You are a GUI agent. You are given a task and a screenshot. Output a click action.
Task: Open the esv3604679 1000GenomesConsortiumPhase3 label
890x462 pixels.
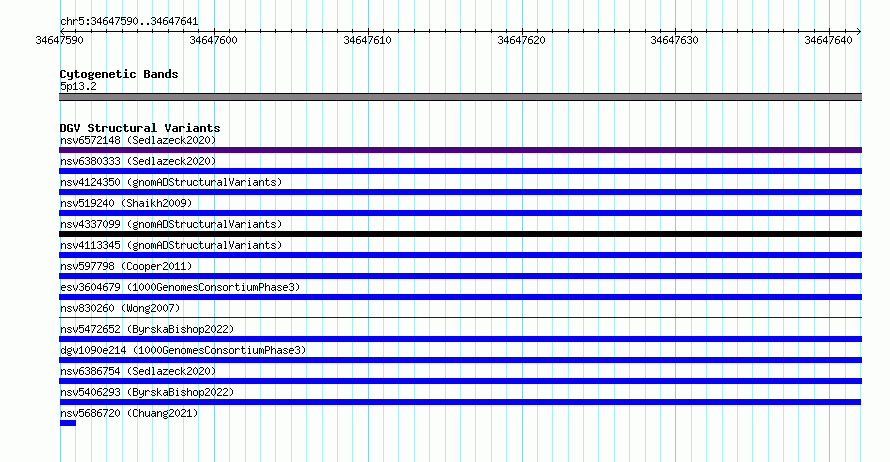(x=180, y=287)
